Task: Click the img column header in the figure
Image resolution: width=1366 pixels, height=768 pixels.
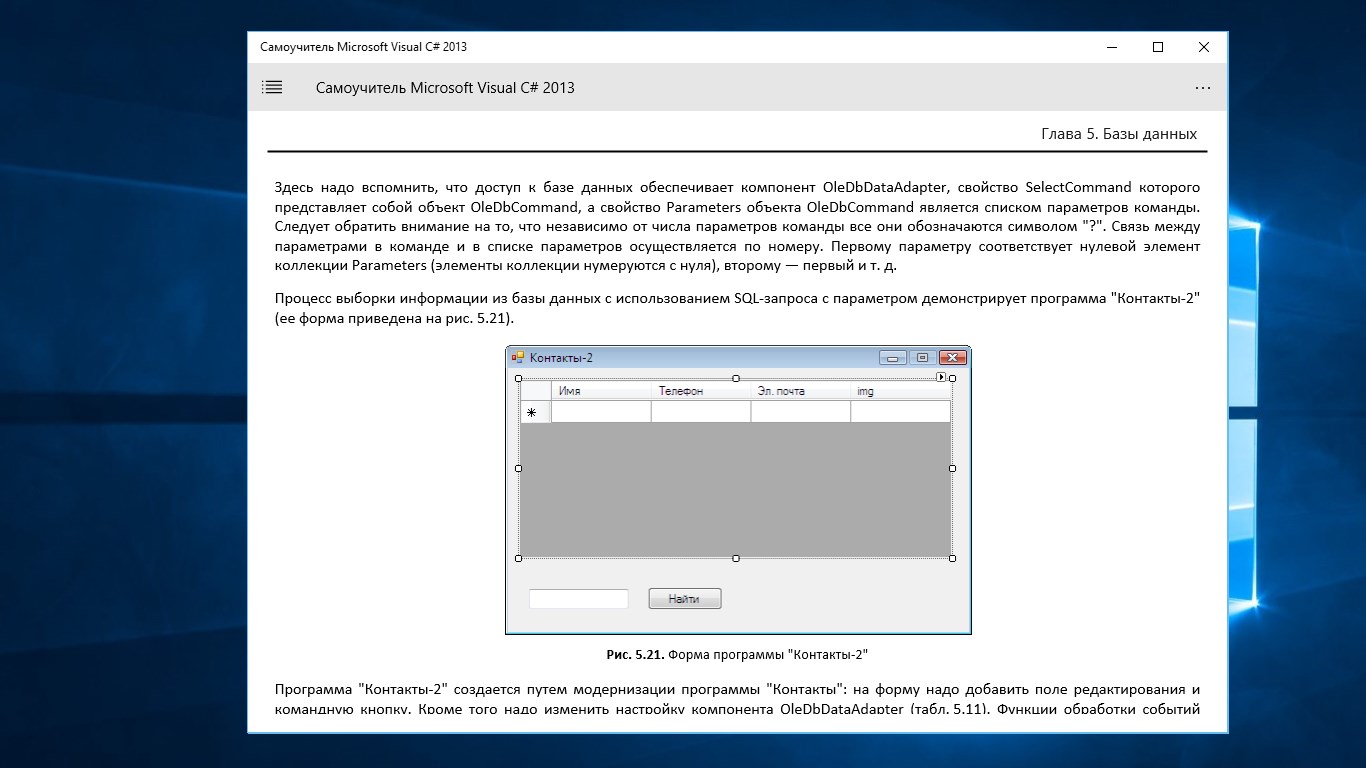Action: [900, 391]
